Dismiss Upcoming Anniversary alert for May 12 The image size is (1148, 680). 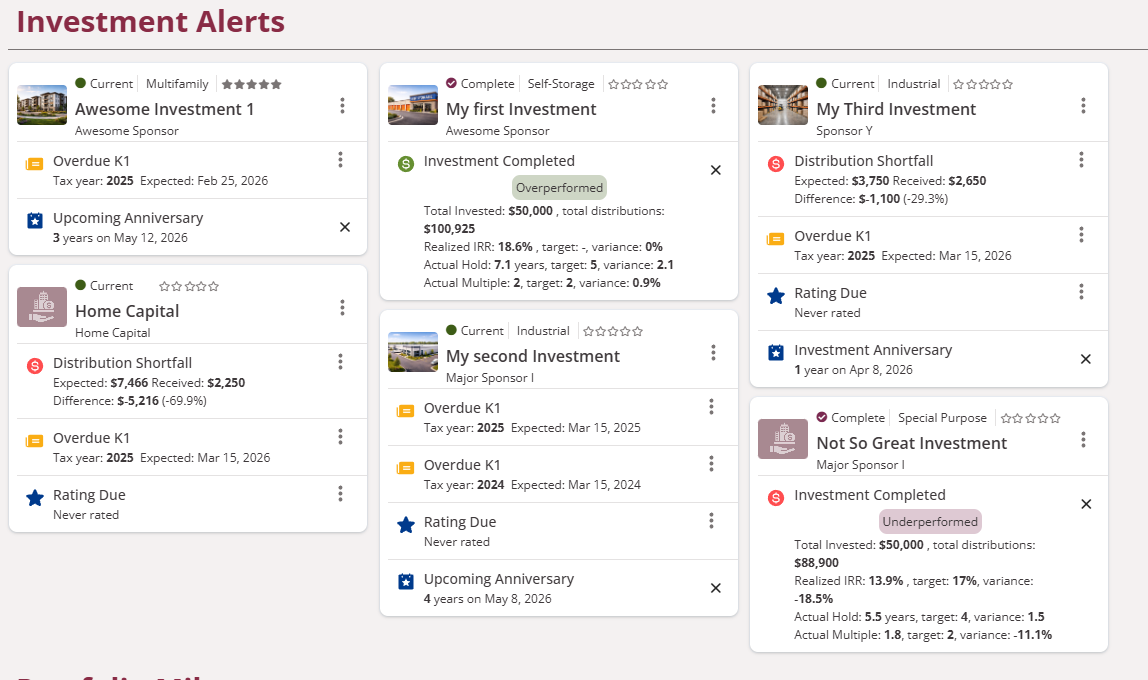click(345, 227)
